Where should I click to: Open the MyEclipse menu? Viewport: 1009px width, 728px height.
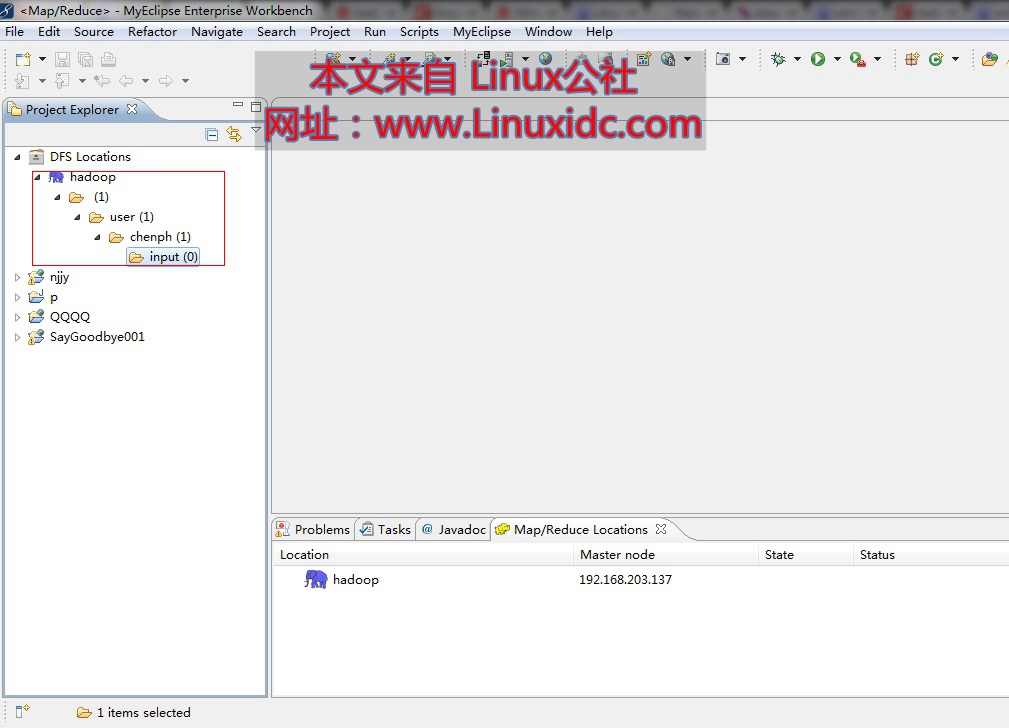point(481,31)
